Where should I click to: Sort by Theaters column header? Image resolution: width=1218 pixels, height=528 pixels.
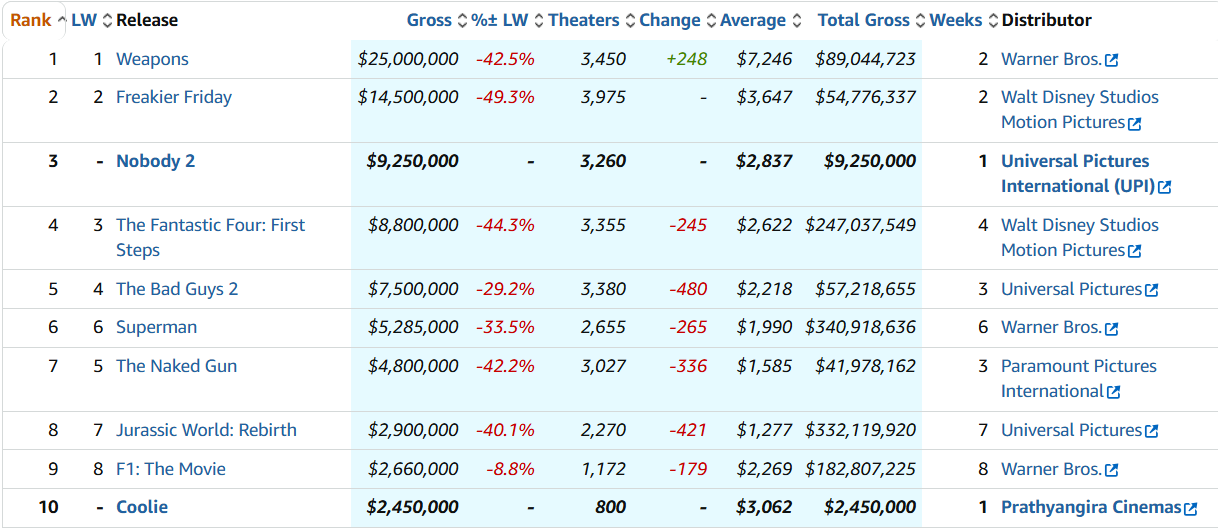(x=584, y=20)
